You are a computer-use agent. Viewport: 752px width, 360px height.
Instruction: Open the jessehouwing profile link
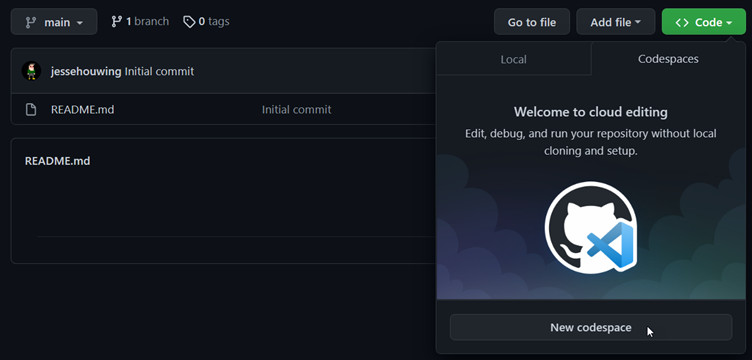pyautogui.click(x=86, y=71)
